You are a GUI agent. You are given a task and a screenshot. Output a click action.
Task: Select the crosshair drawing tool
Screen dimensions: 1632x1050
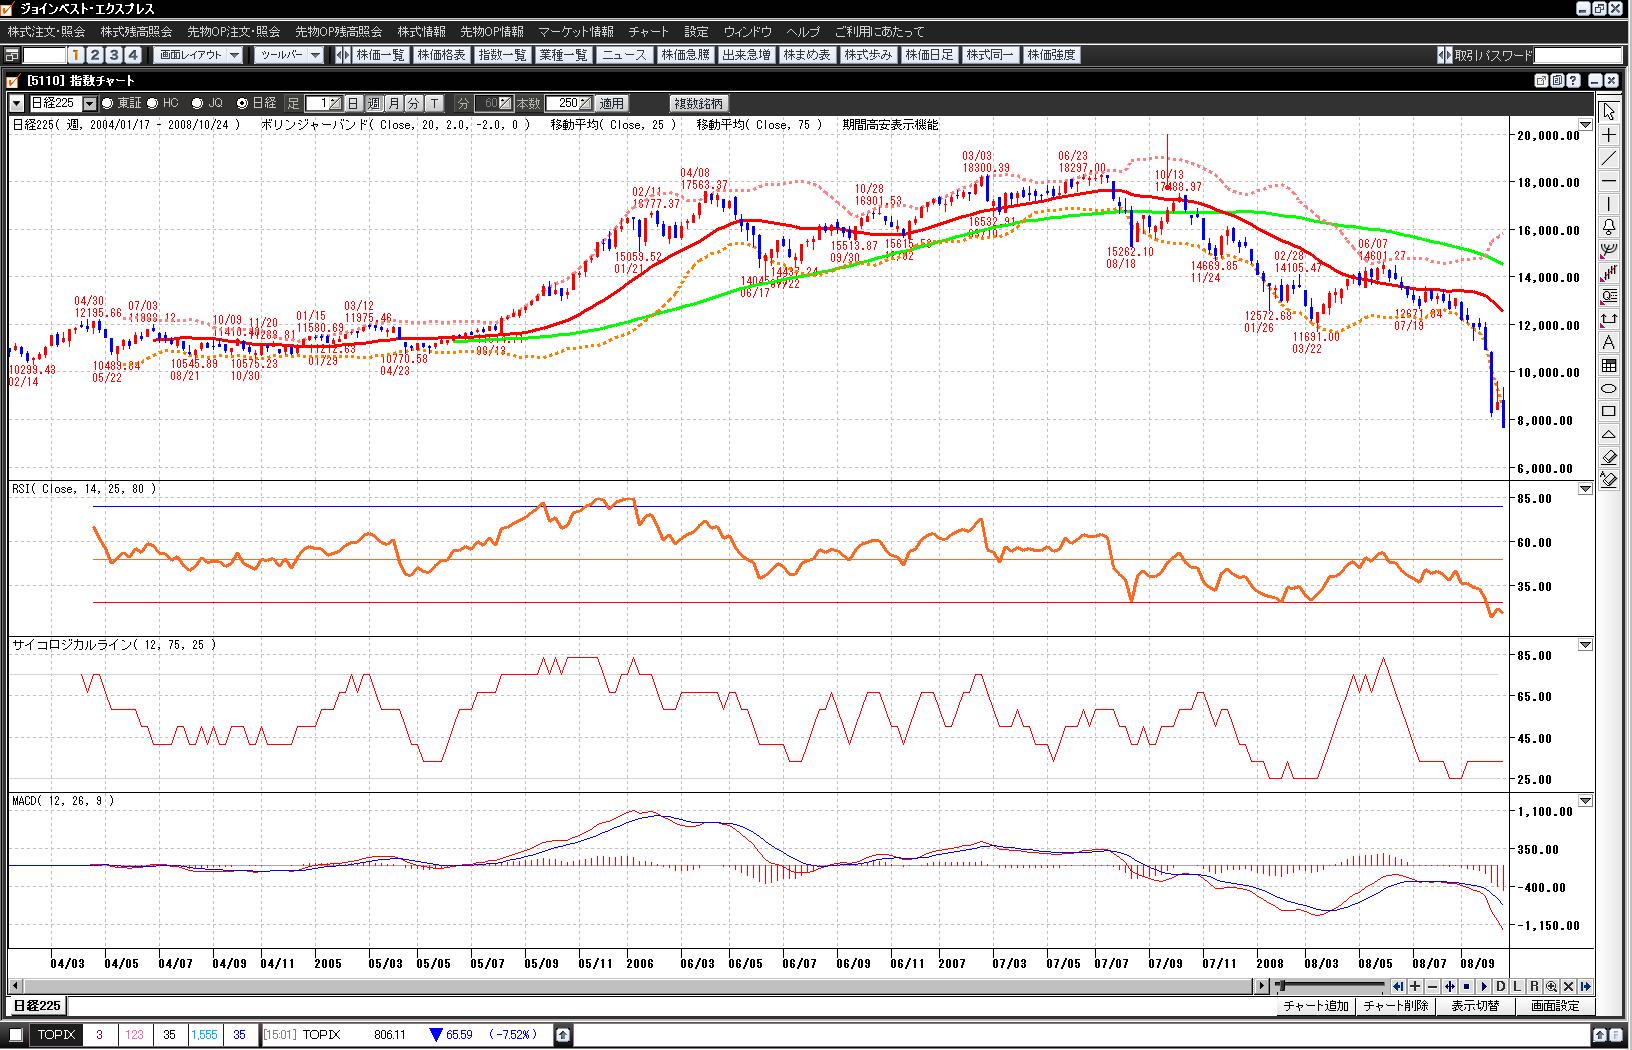[x=1609, y=135]
